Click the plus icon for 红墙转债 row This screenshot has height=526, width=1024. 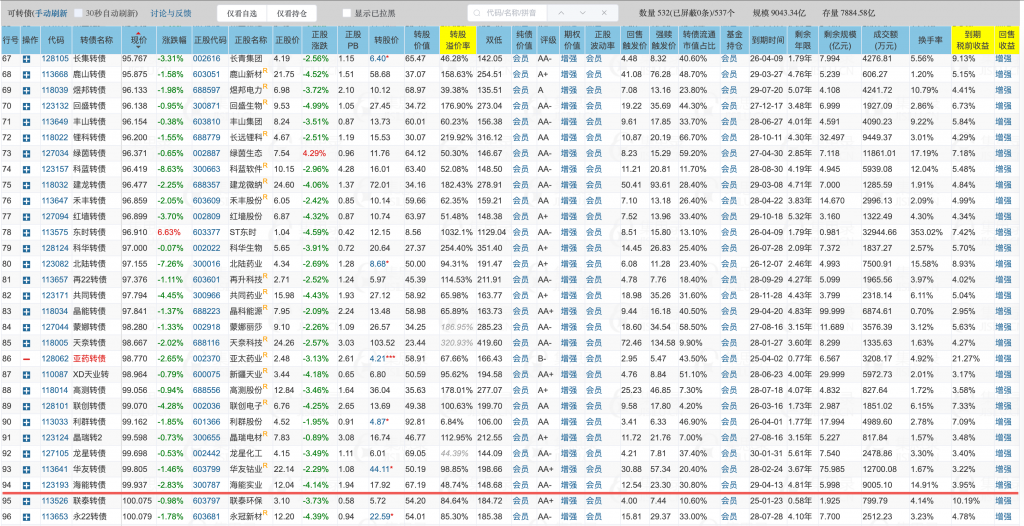pos(26,216)
